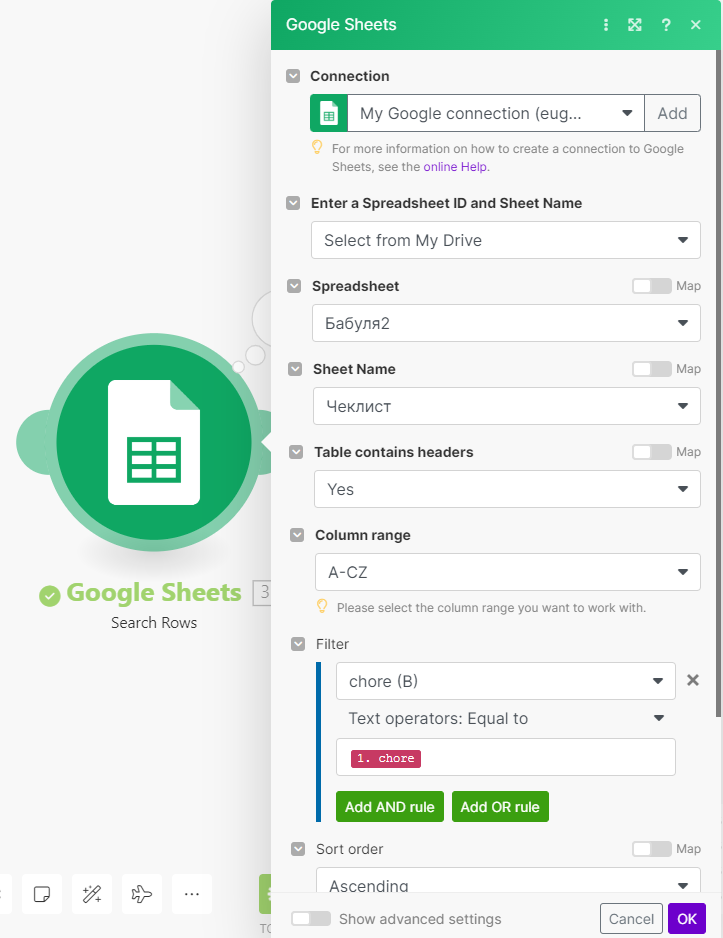This screenshot has width=723, height=938.
Task: Open the Чеклист sheet name dropdown
Action: 507,406
